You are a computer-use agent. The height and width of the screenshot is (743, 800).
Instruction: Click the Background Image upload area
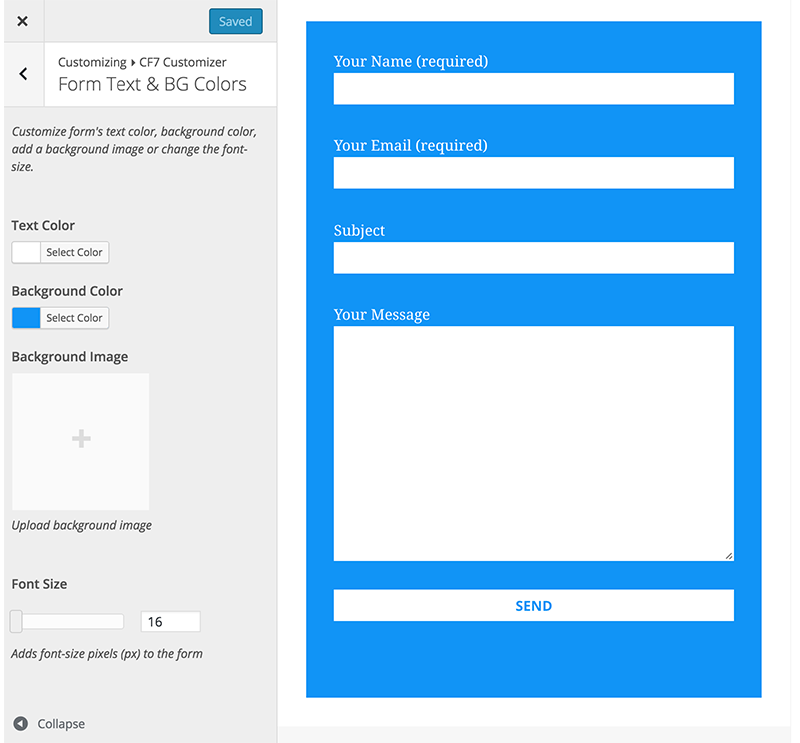click(x=81, y=441)
